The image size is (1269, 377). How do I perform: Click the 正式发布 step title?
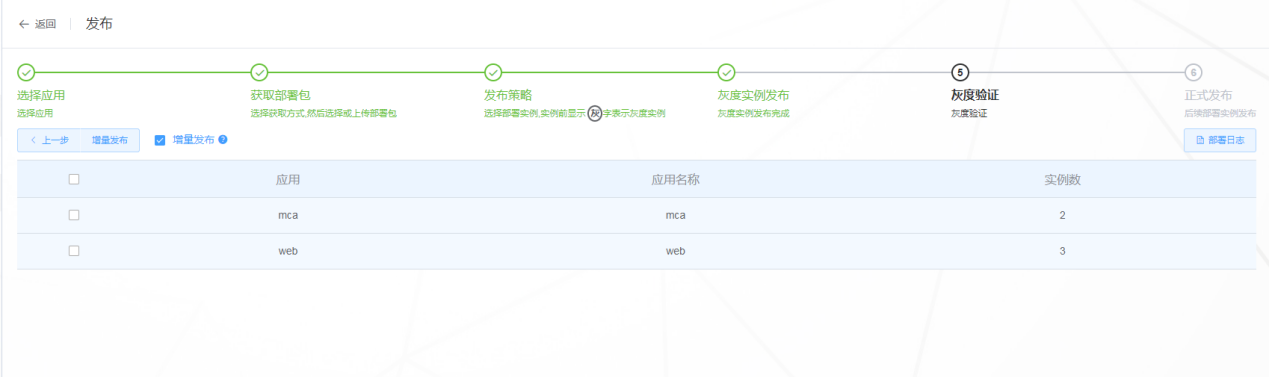pos(1208,96)
